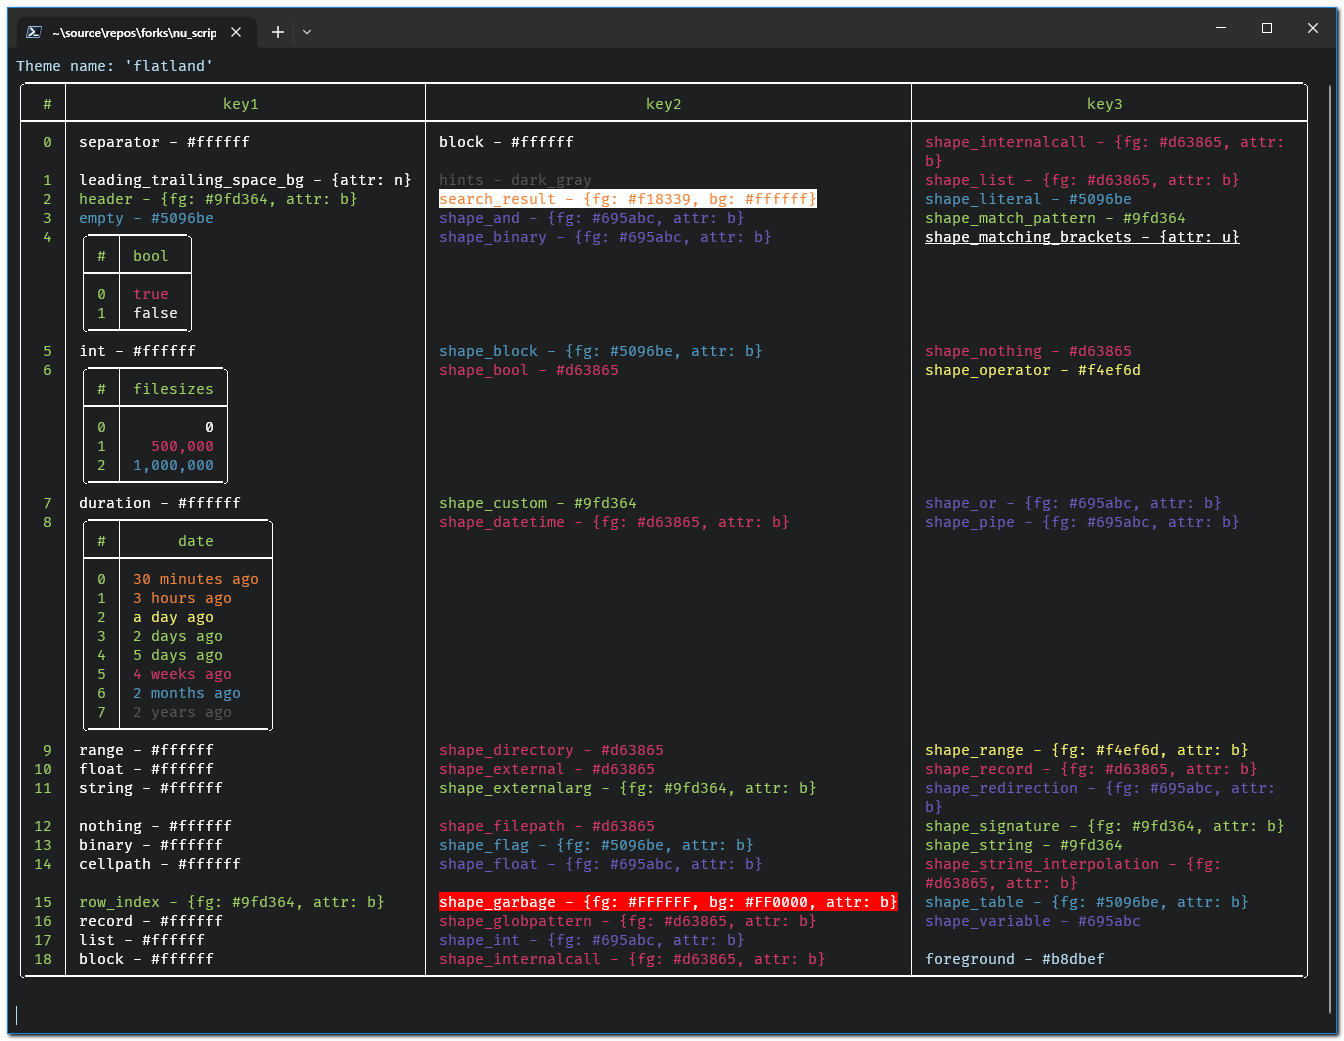Click 'string - #ffffff' text
Viewport: 1344px width, 1041px height.
pyautogui.click(x=151, y=788)
